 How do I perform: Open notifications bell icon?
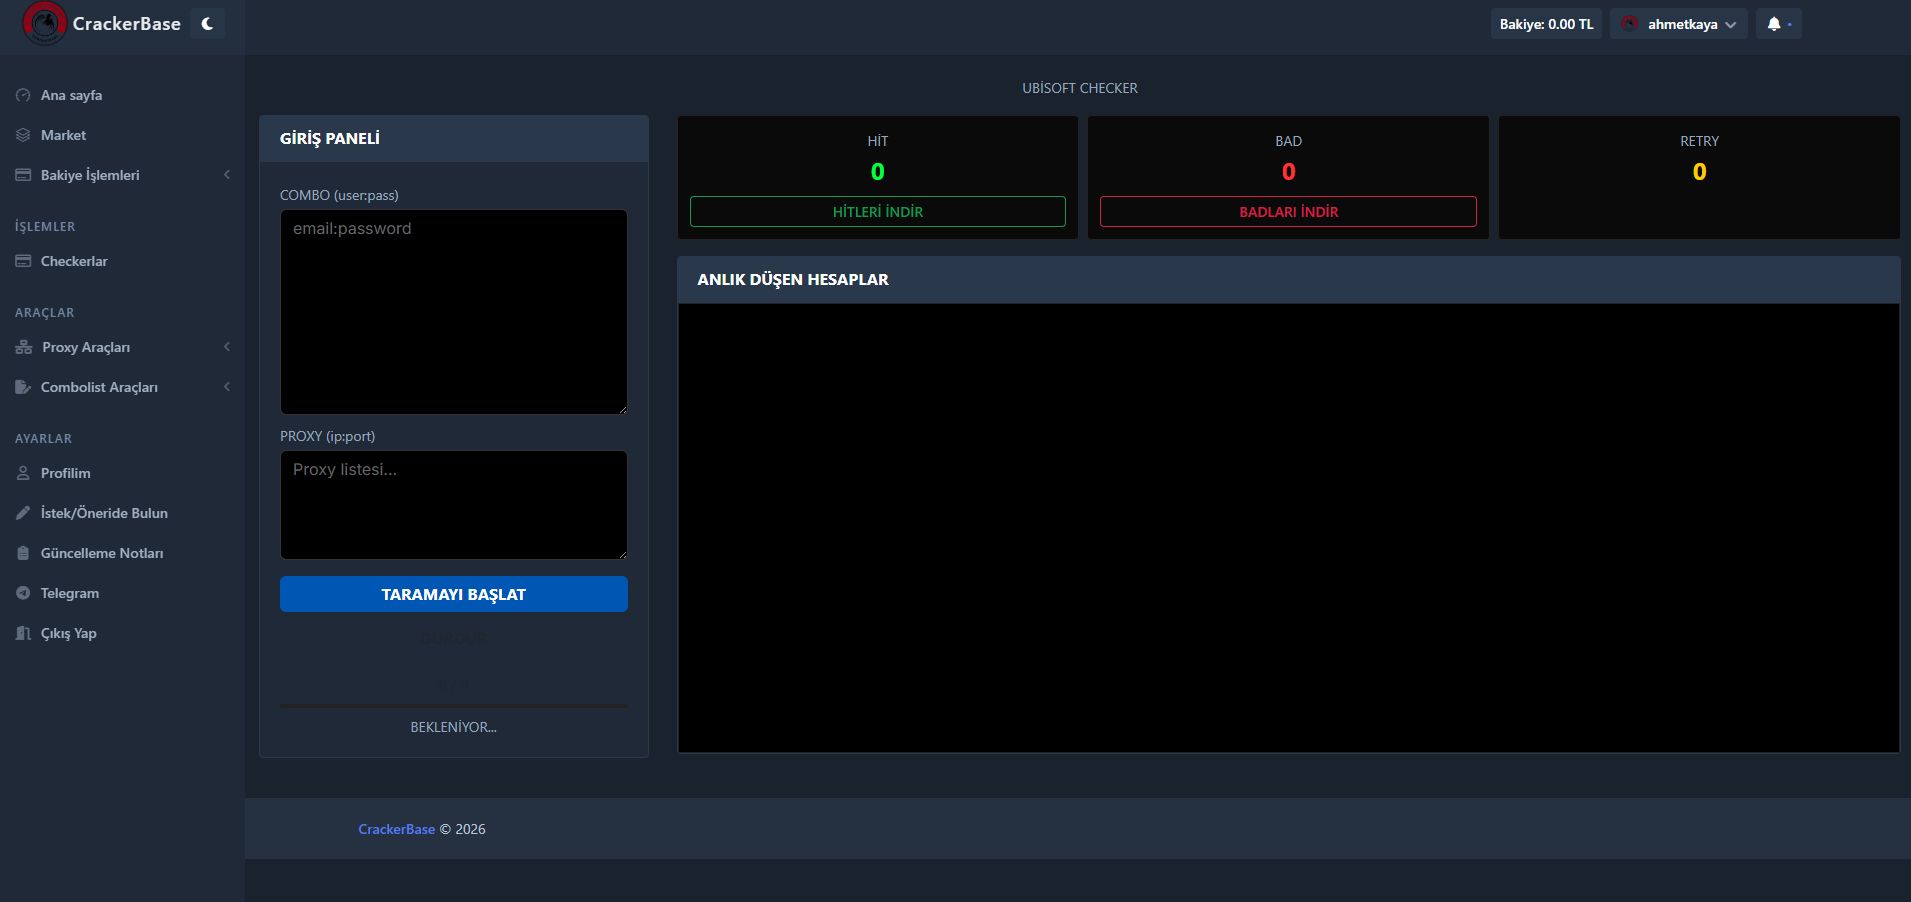[x=1774, y=24]
